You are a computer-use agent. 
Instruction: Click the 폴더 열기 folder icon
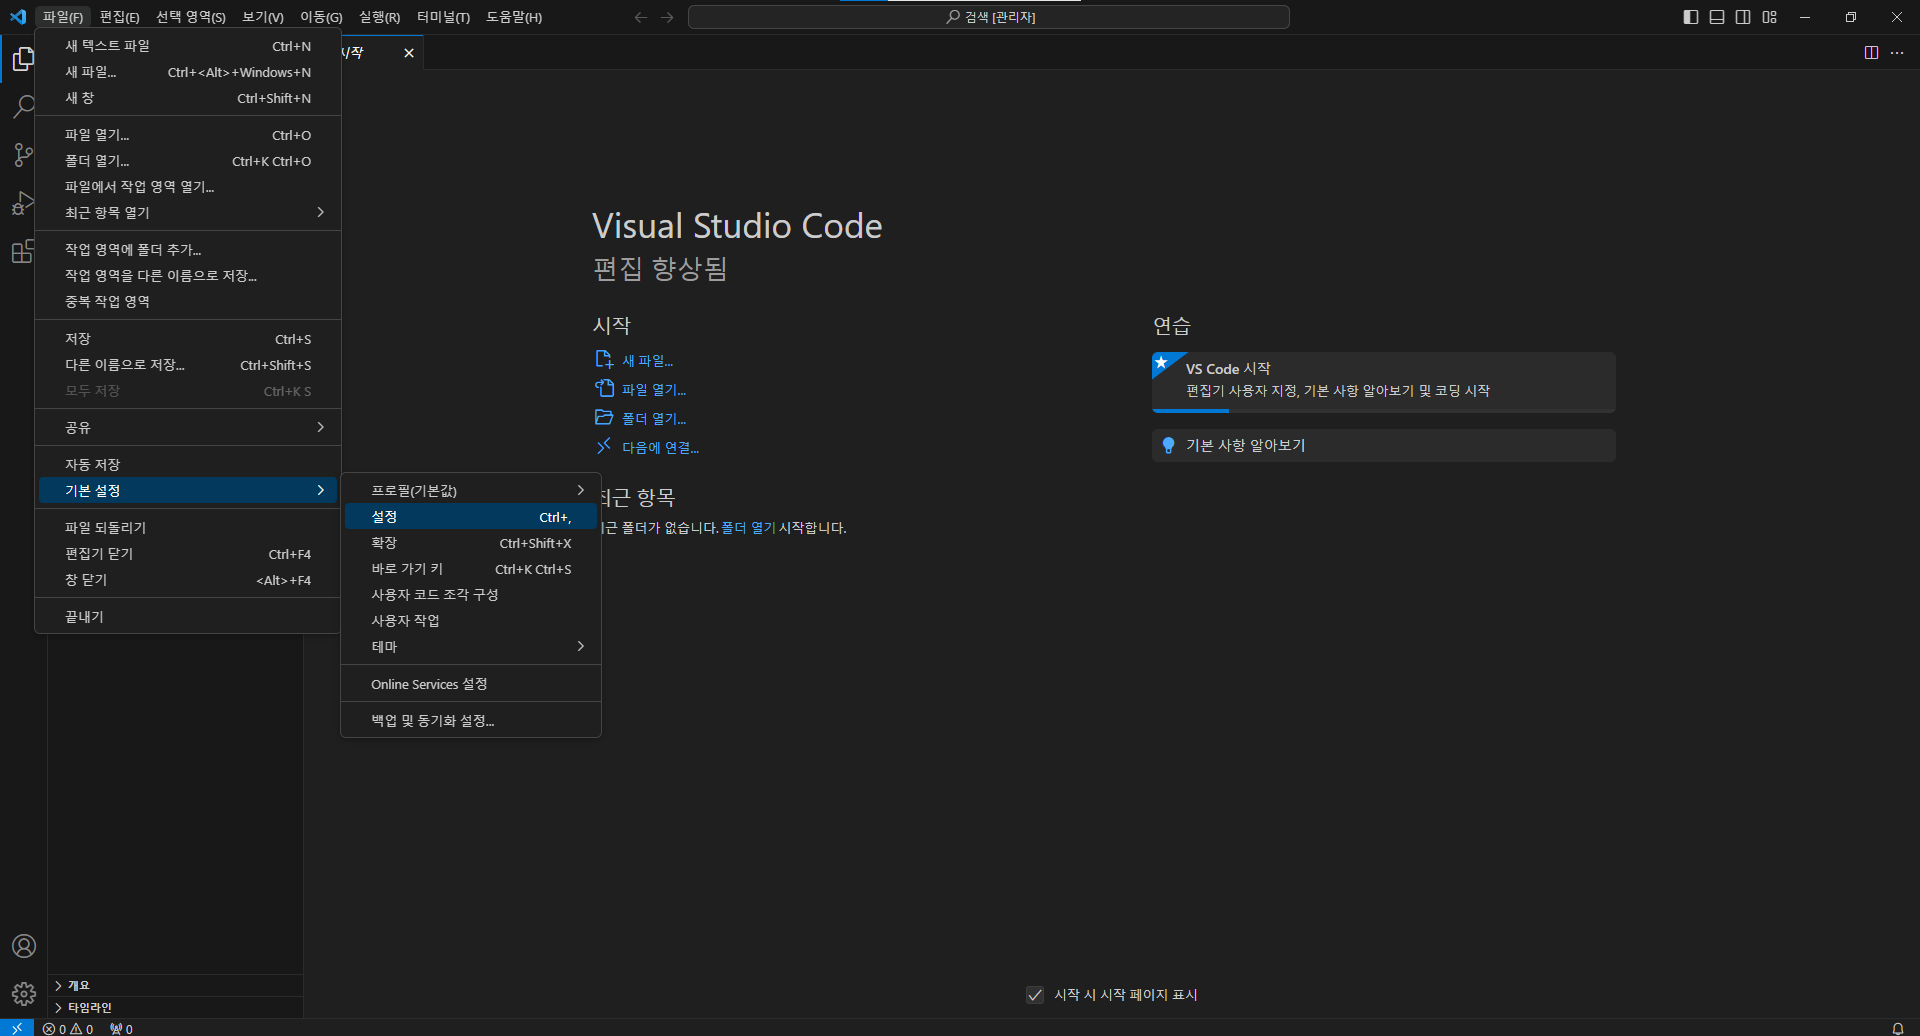(604, 418)
